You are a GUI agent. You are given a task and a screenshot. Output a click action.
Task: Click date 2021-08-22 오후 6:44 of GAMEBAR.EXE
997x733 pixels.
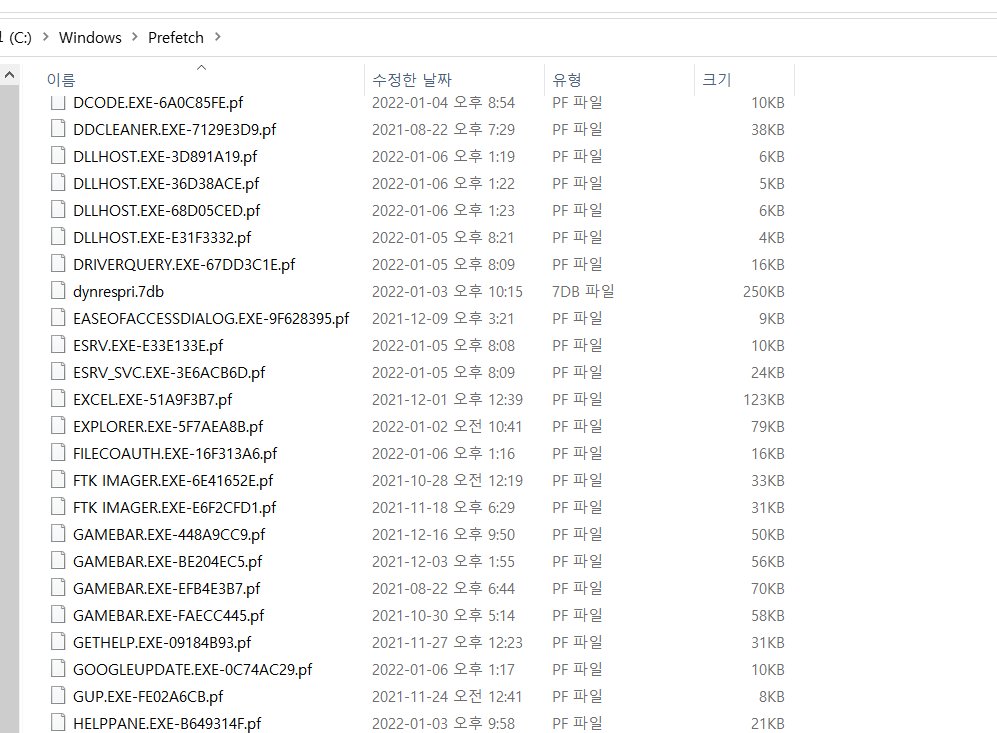click(443, 589)
